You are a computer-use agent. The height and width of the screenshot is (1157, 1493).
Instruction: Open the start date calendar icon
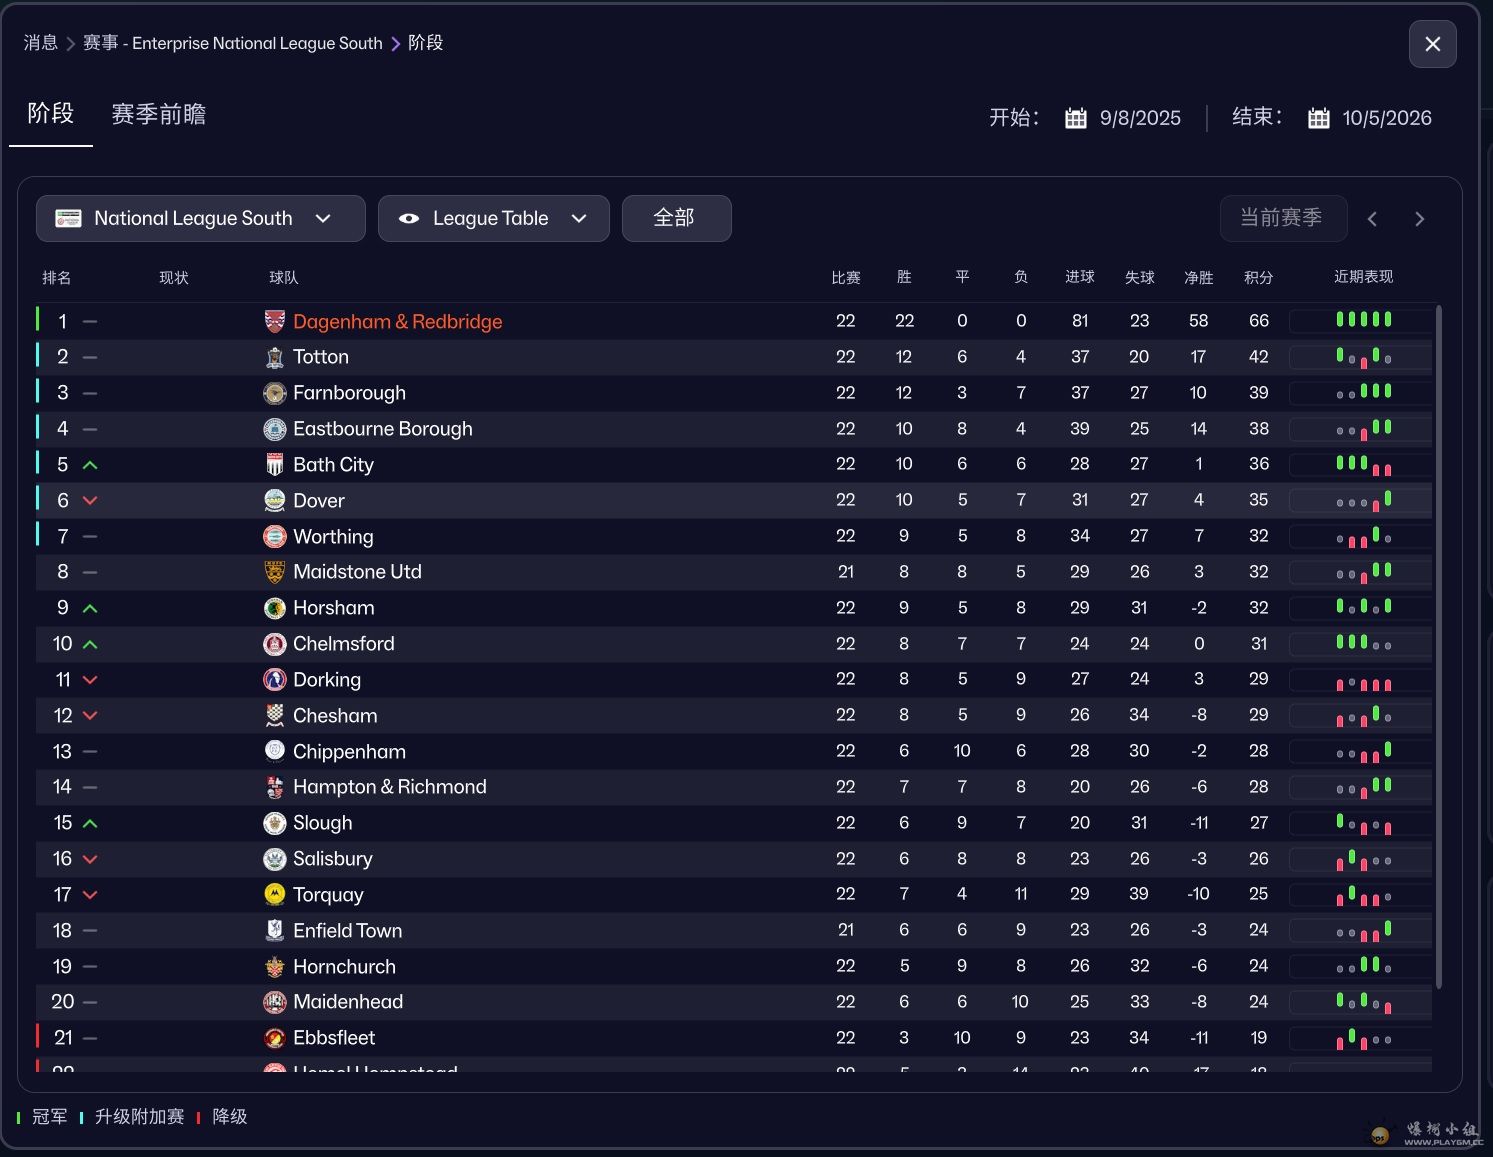coord(1075,118)
